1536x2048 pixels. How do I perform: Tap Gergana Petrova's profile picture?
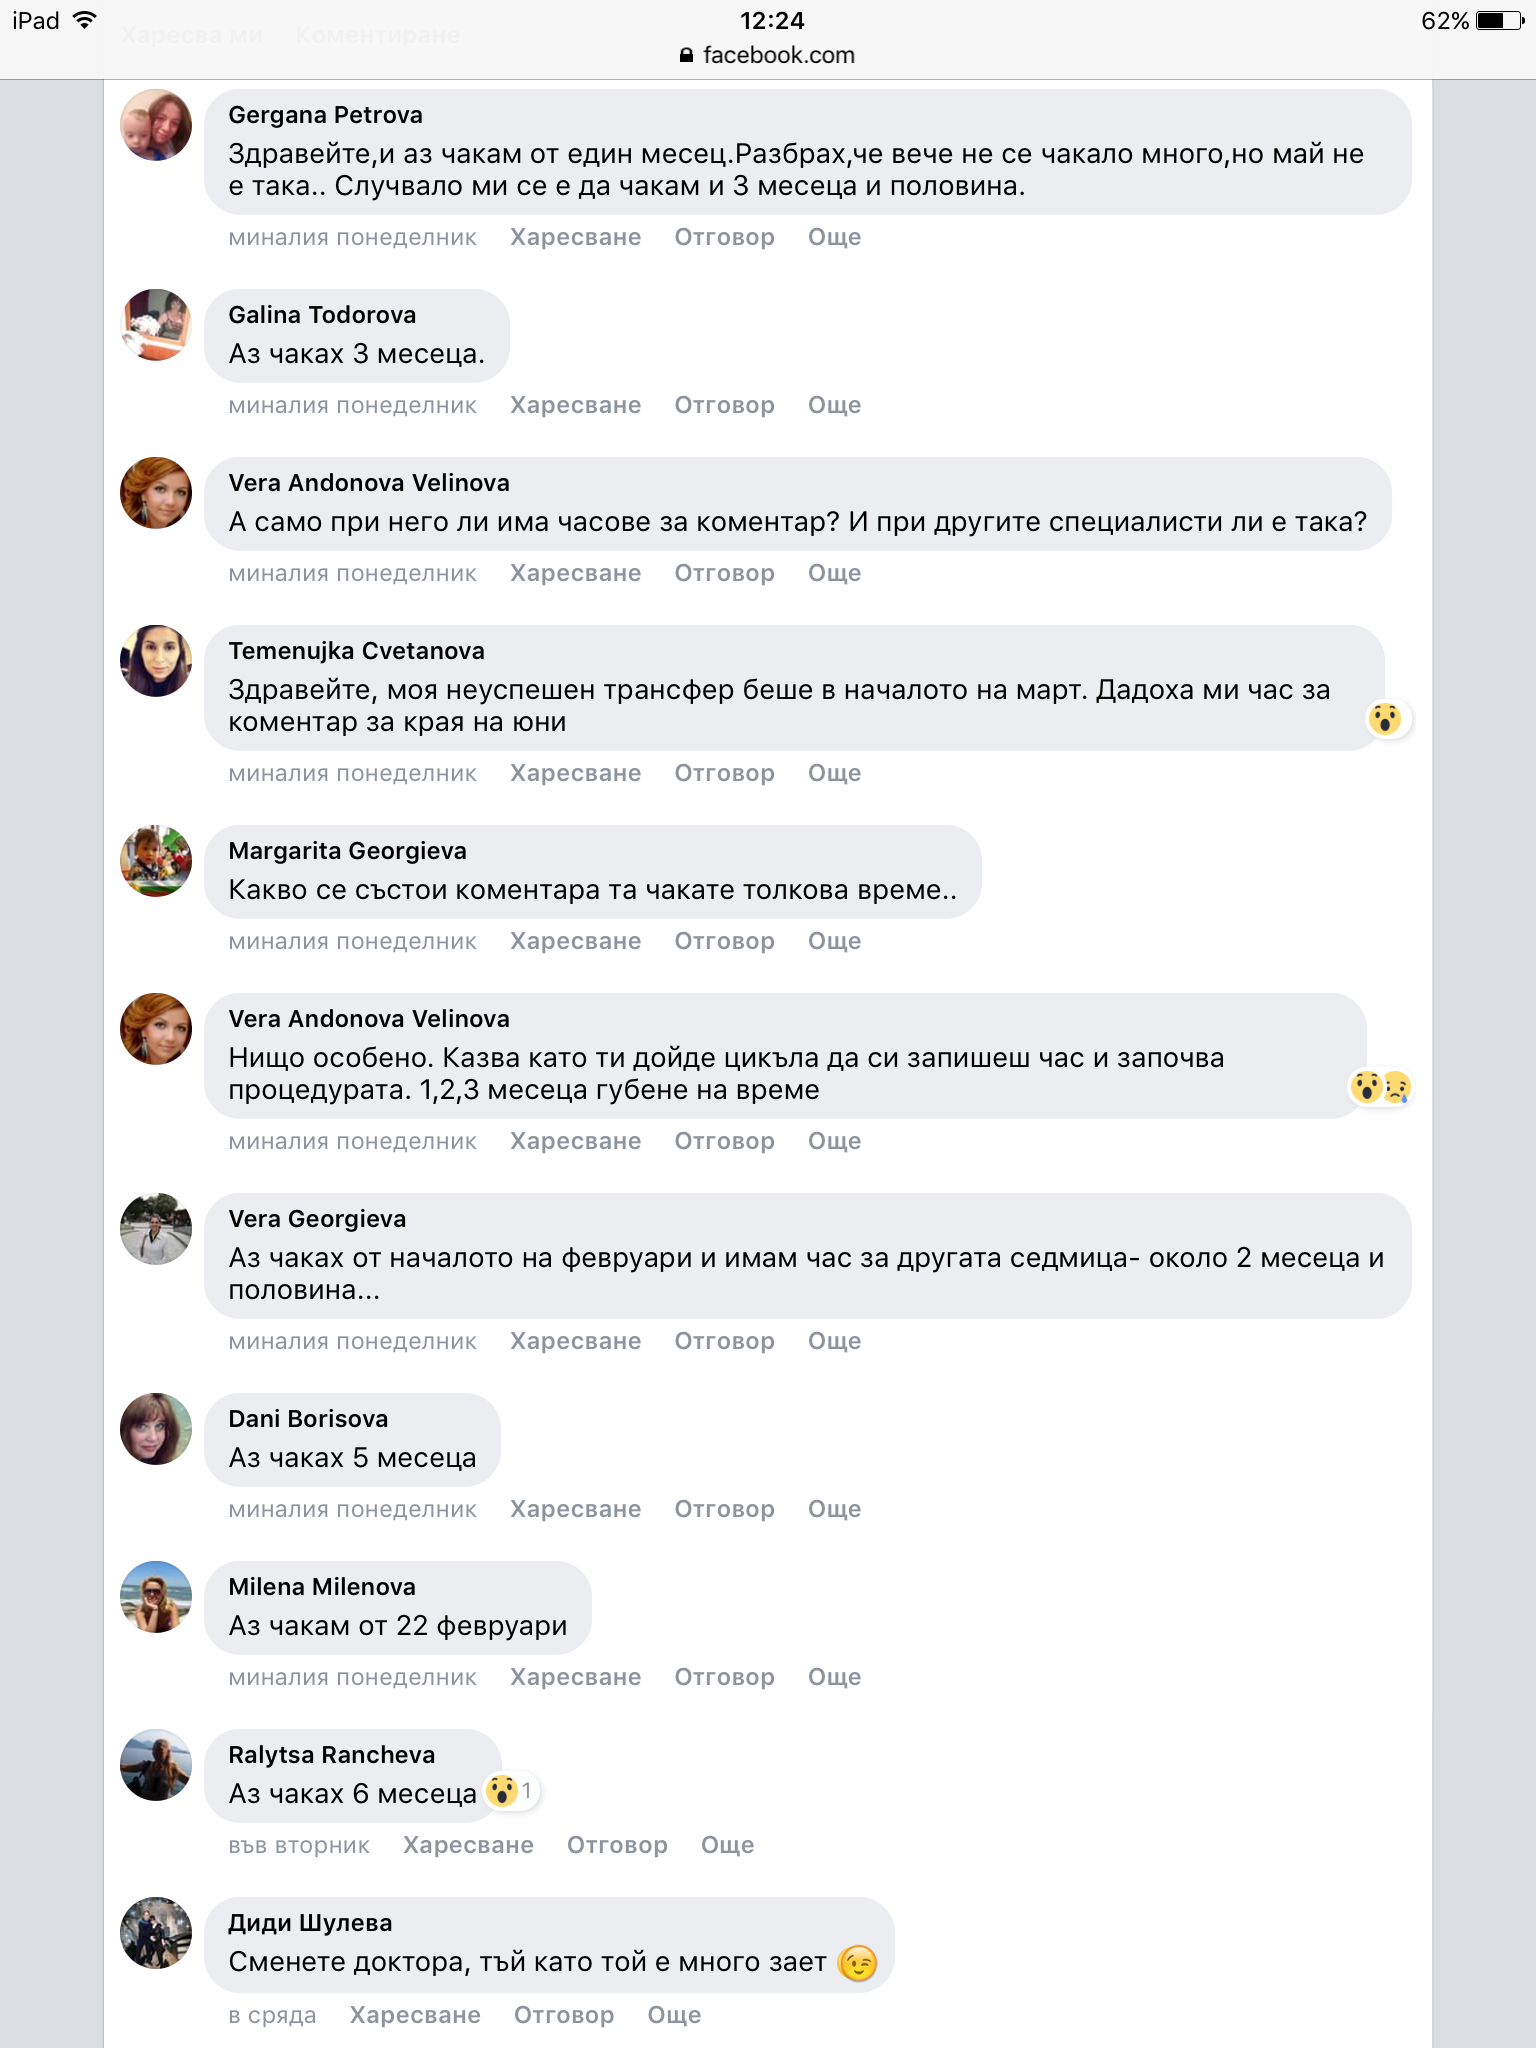coord(156,125)
